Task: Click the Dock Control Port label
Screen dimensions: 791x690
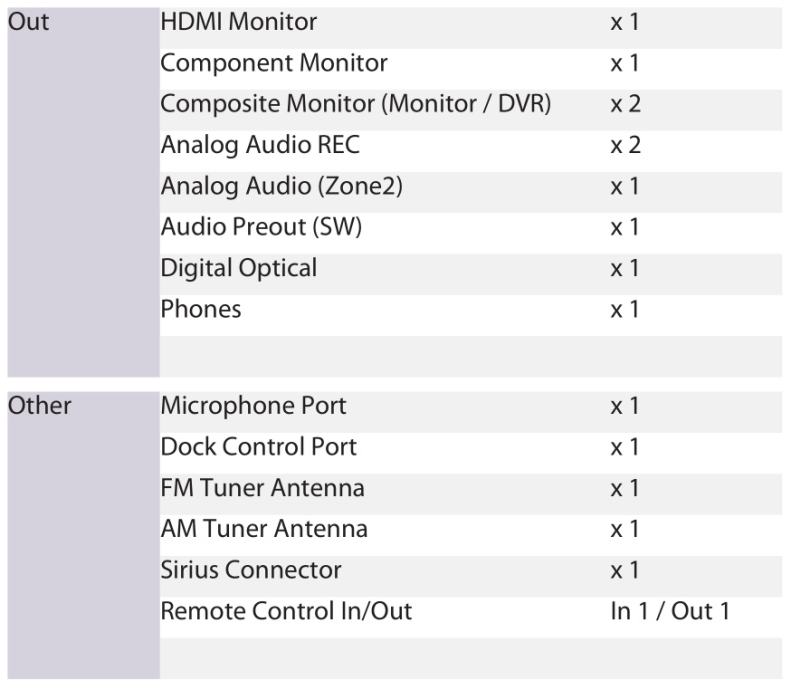Action: pyautogui.click(x=258, y=447)
